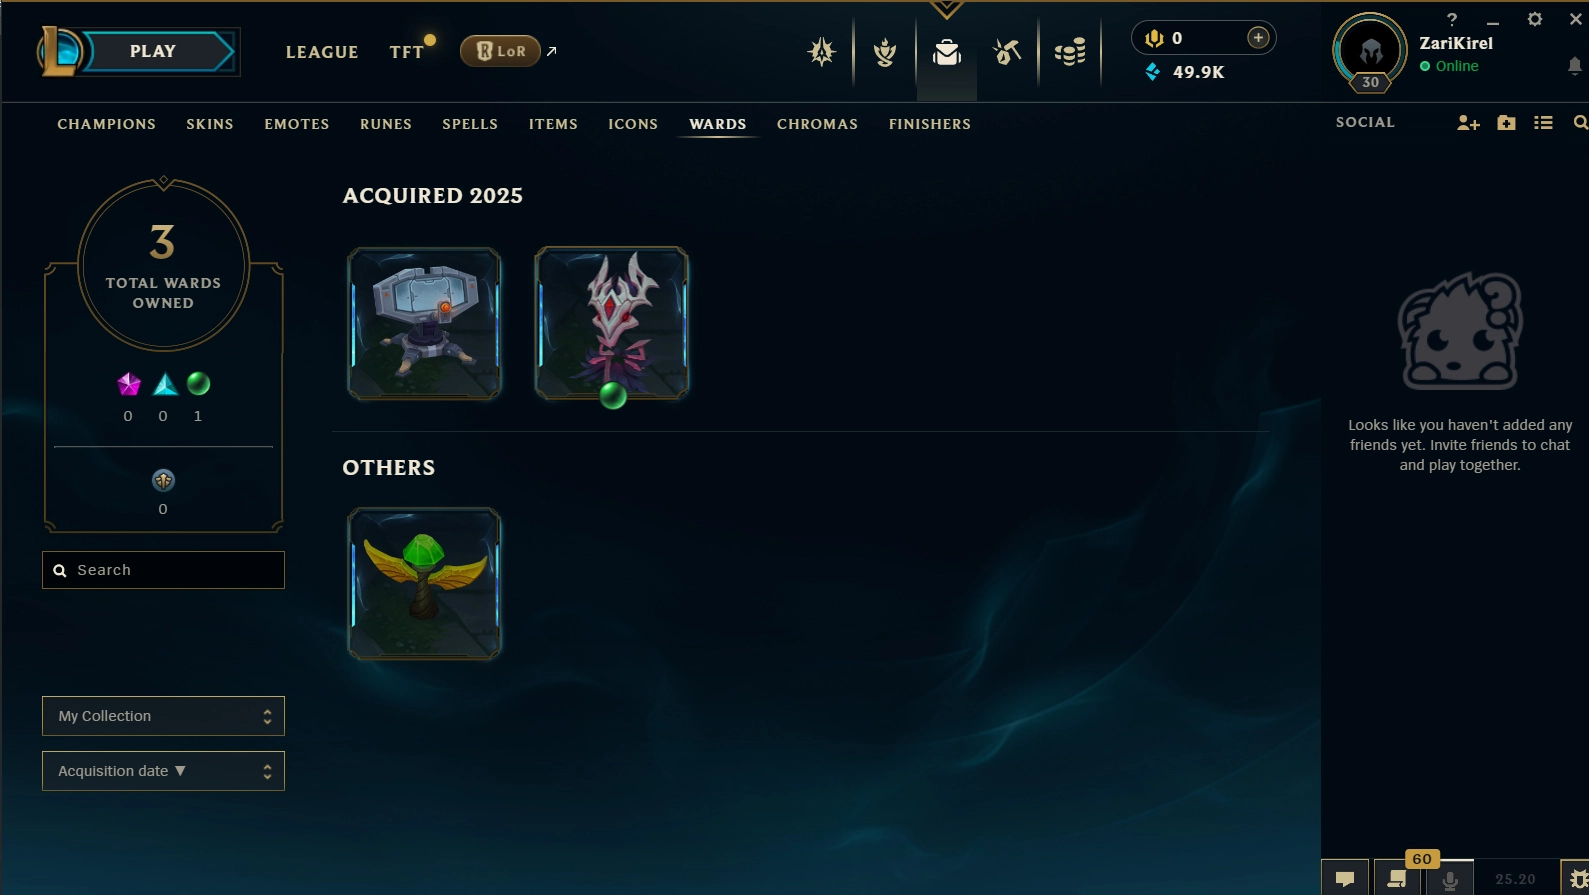The height and width of the screenshot is (895, 1589).
Task: Open the client settings gear
Action: (1535, 19)
